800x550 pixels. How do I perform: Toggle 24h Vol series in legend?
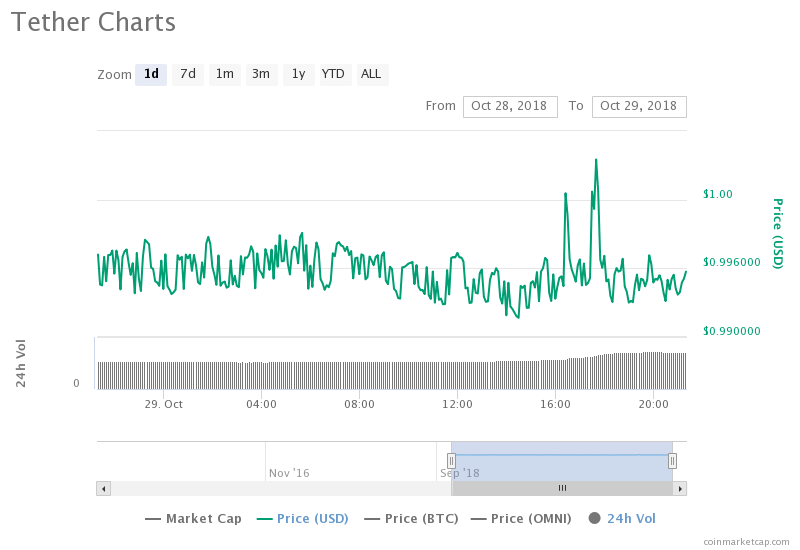coord(622,519)
